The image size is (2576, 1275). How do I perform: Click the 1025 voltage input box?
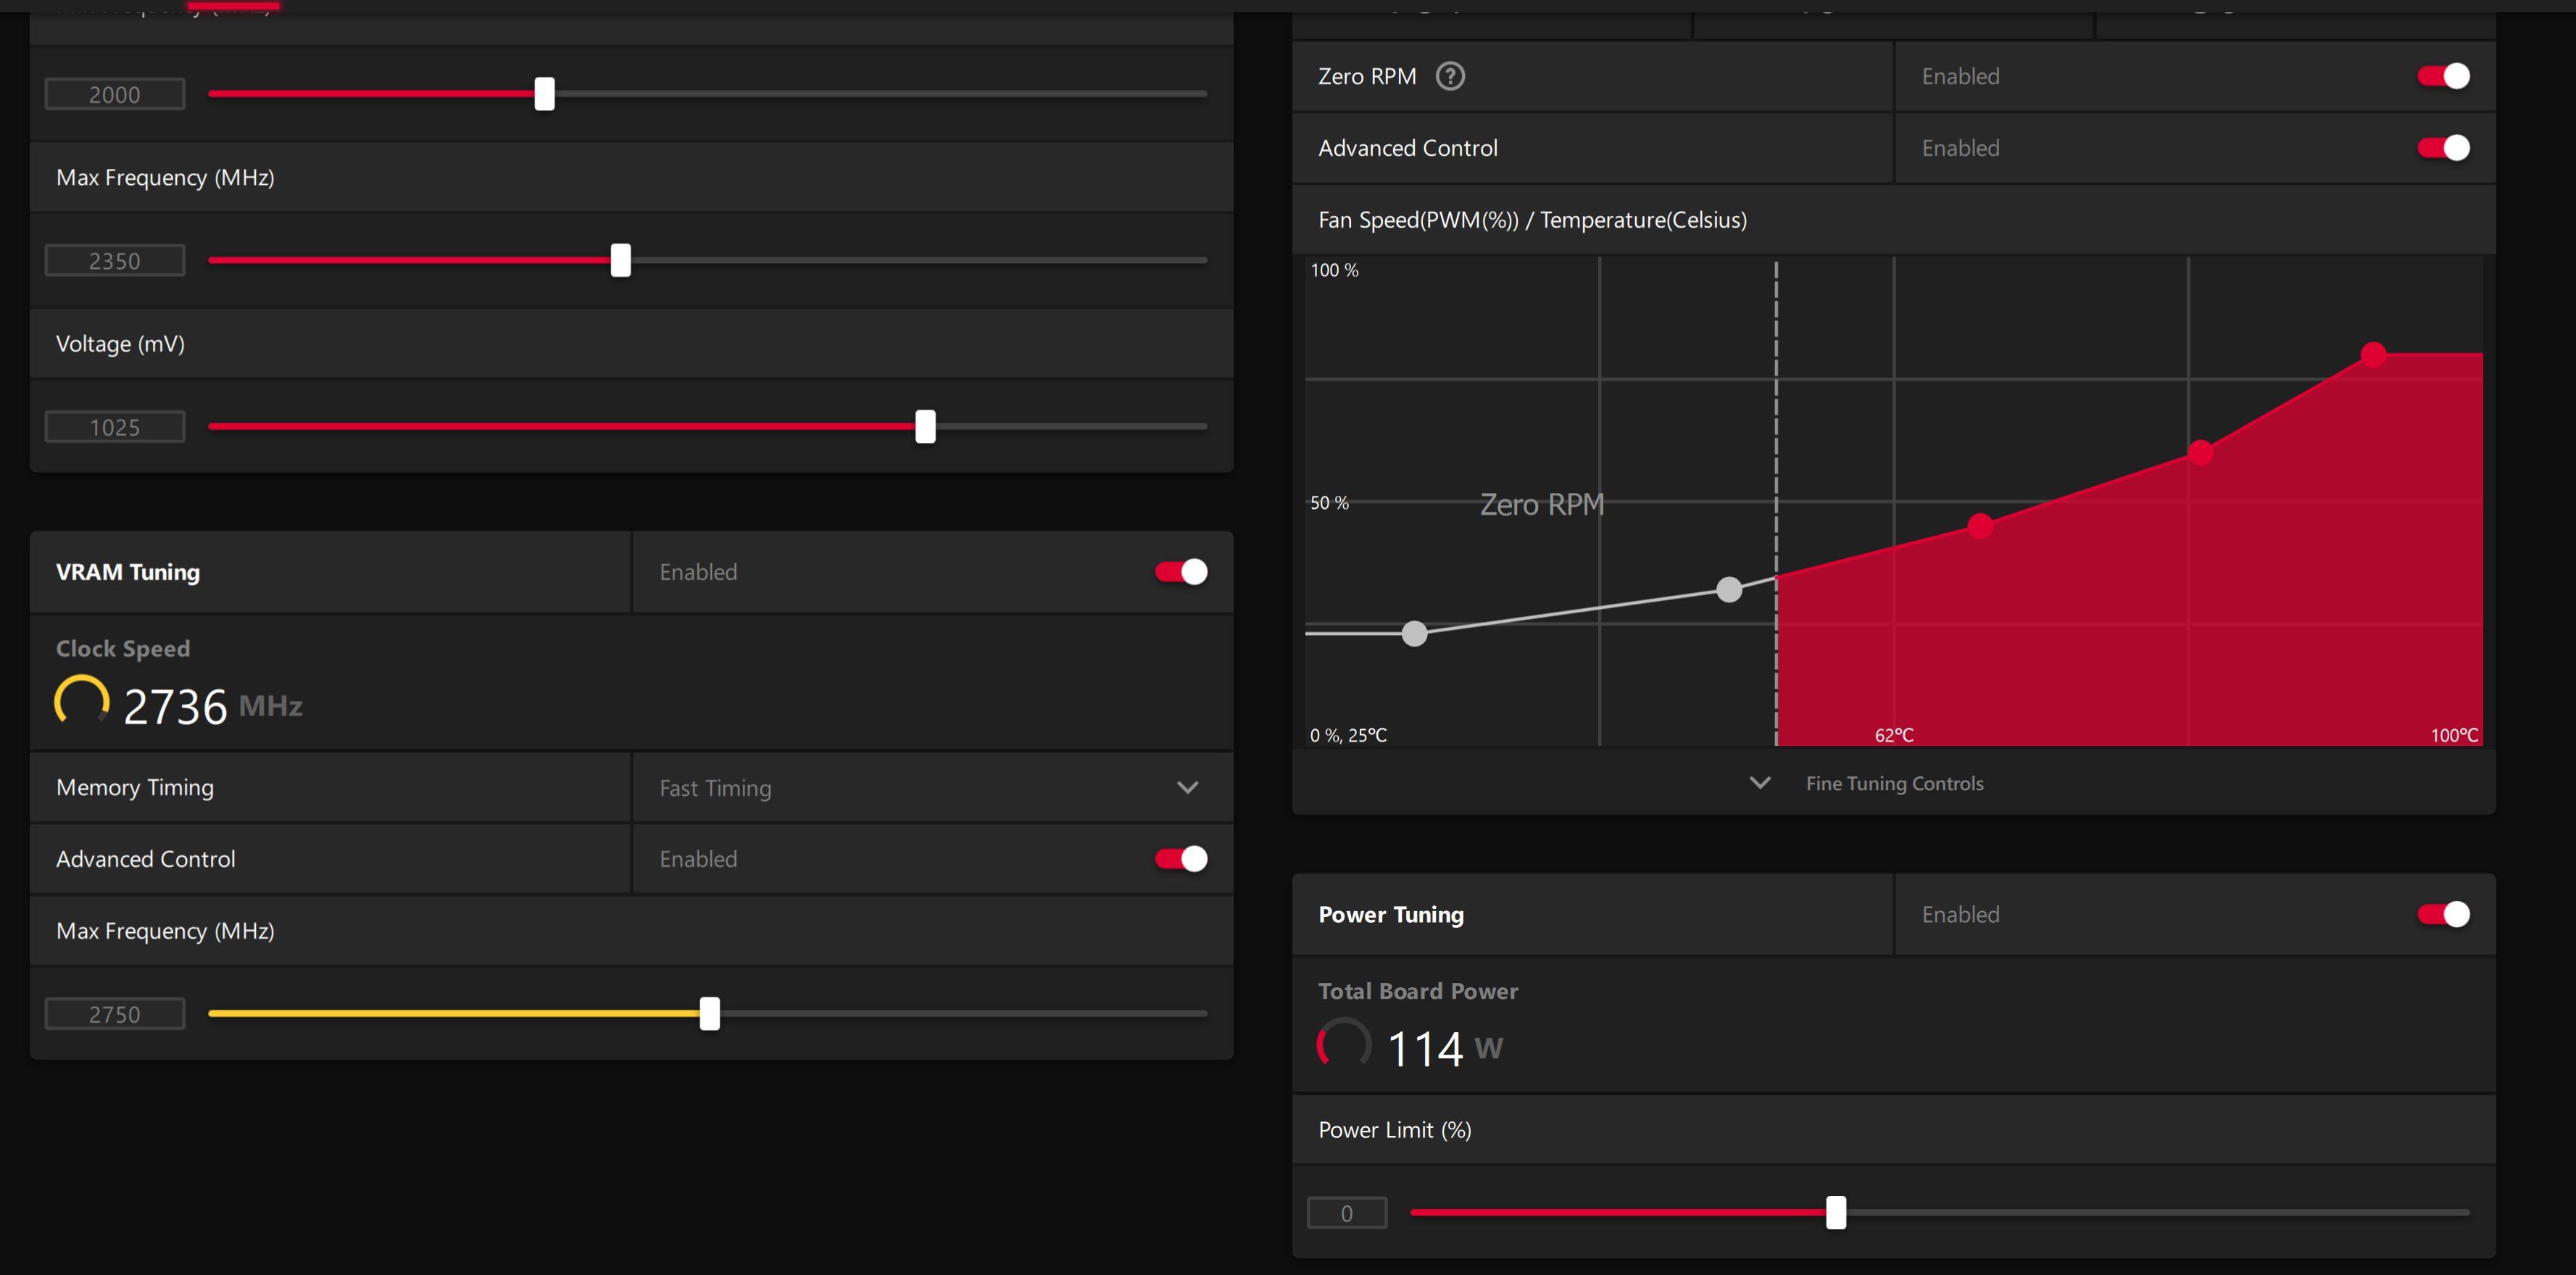pos(115,428)
